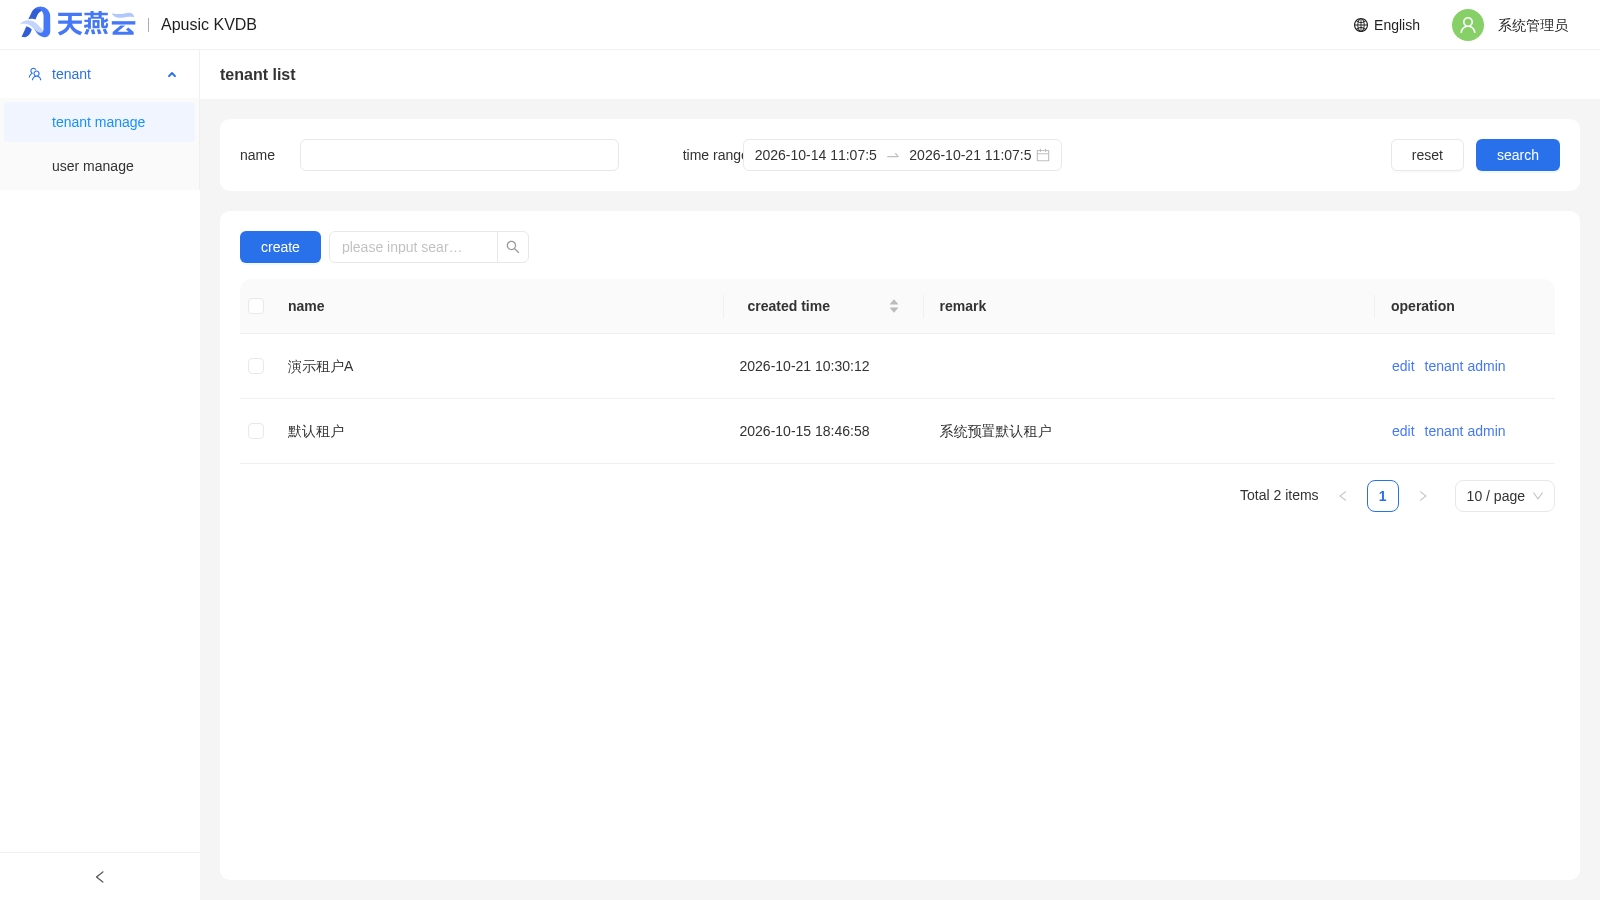Click the Apusic KVDB title text
The height and width of the screenshot is (900, 1600).
[209, 24]
